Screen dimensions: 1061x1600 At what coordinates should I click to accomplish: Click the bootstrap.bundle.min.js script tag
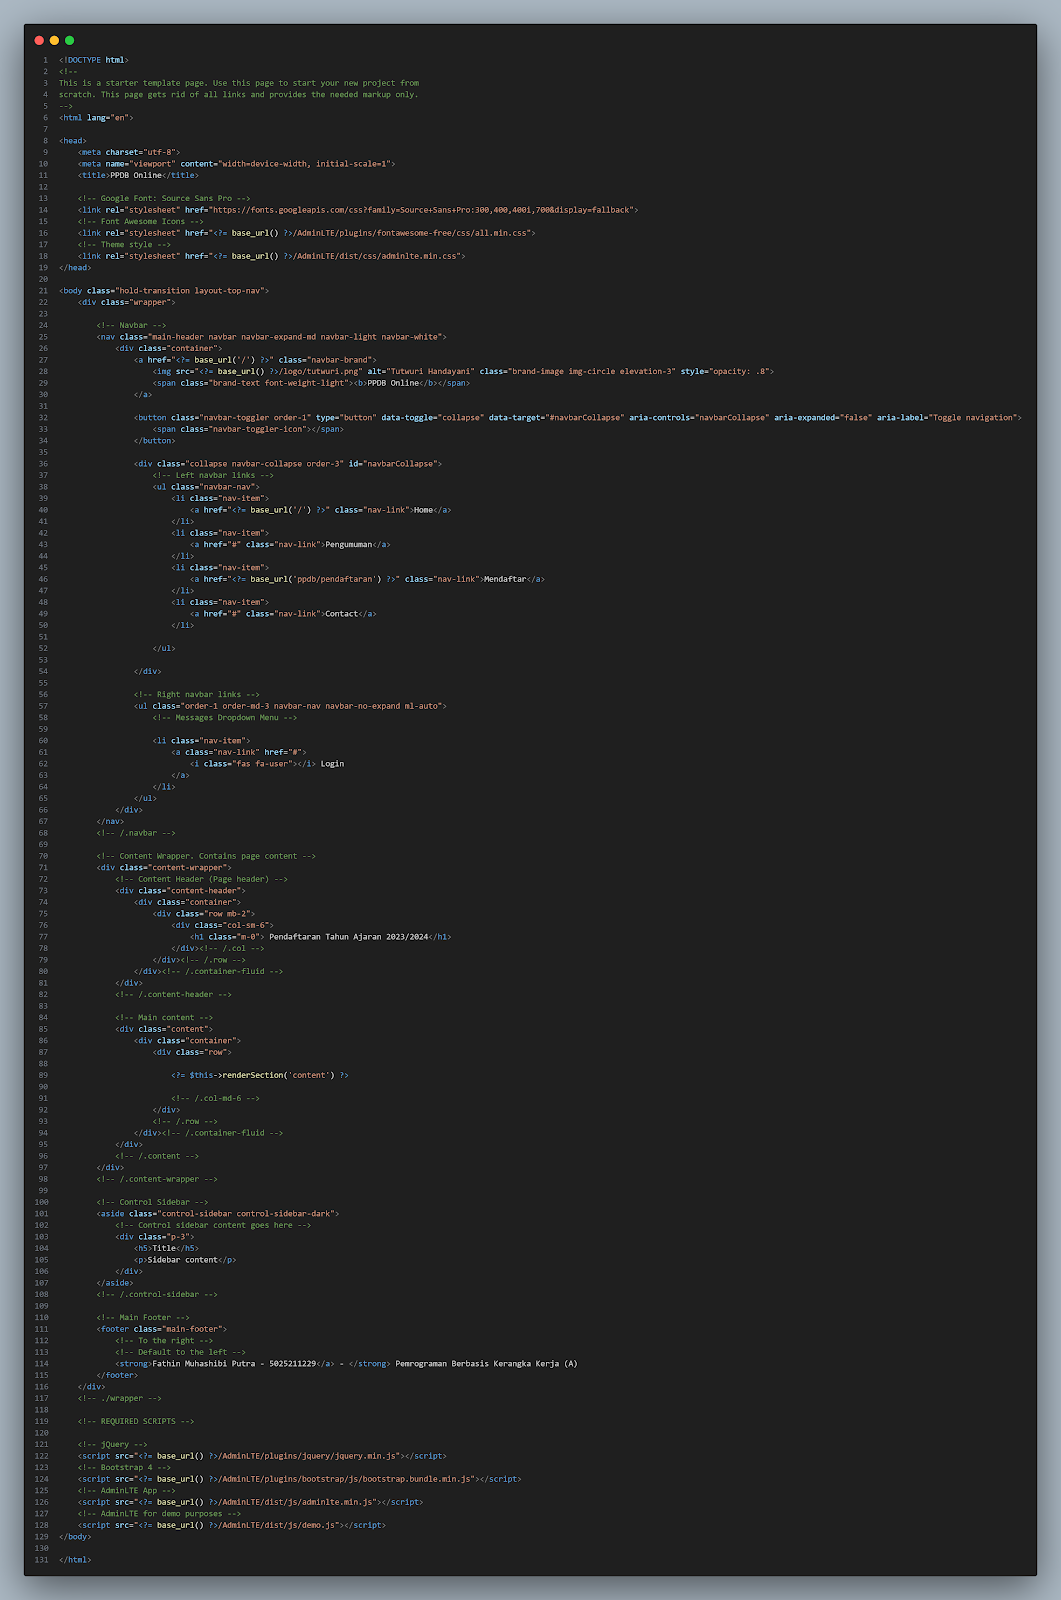coord(300,1479)
